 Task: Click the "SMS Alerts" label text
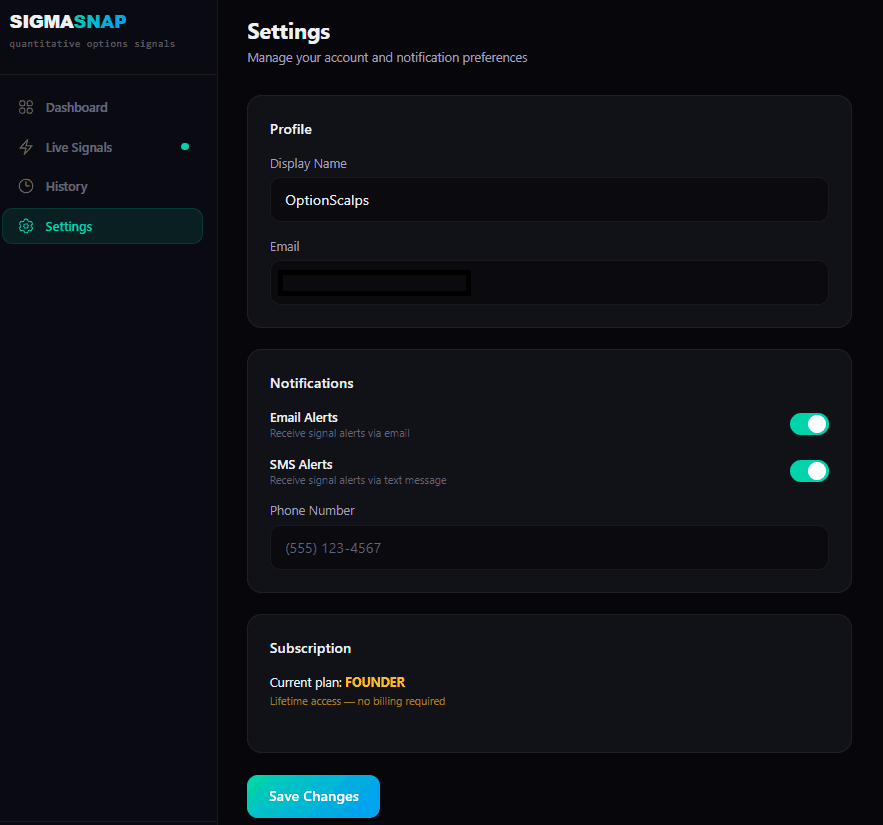[x=301, y=464]
